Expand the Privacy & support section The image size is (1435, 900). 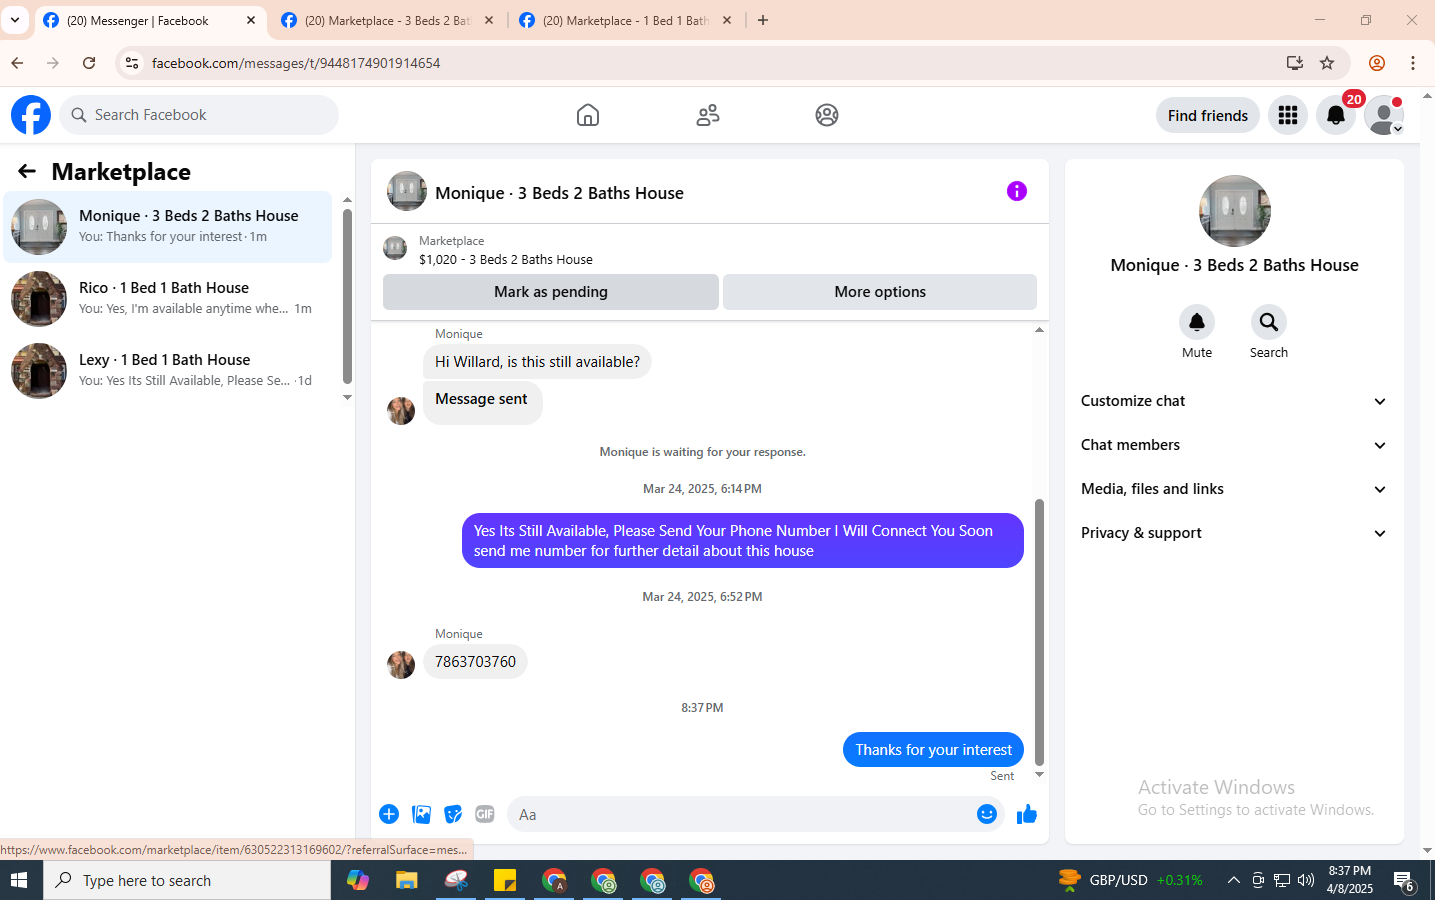tap(1234, 533)
